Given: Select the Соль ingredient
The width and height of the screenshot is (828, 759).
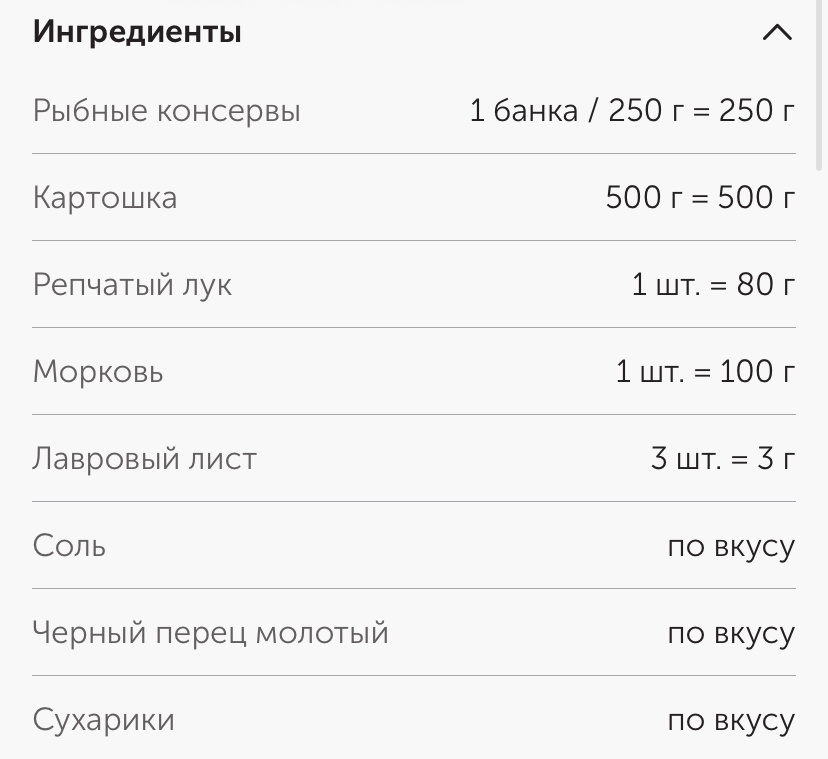Looking at the screenshot, I should click(68, 545).
